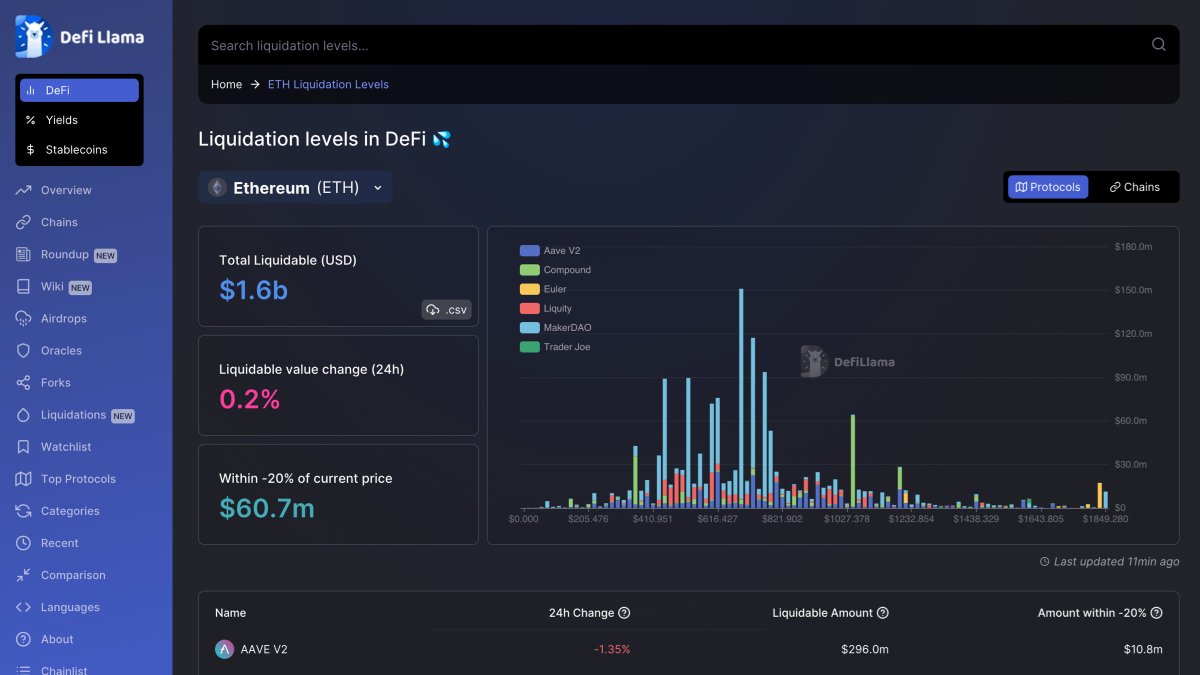Image resolution: width=1200 pixels, height=675 pixels.
Task: Toggle Euler series in legend
Action: click(x=544, y=289)
